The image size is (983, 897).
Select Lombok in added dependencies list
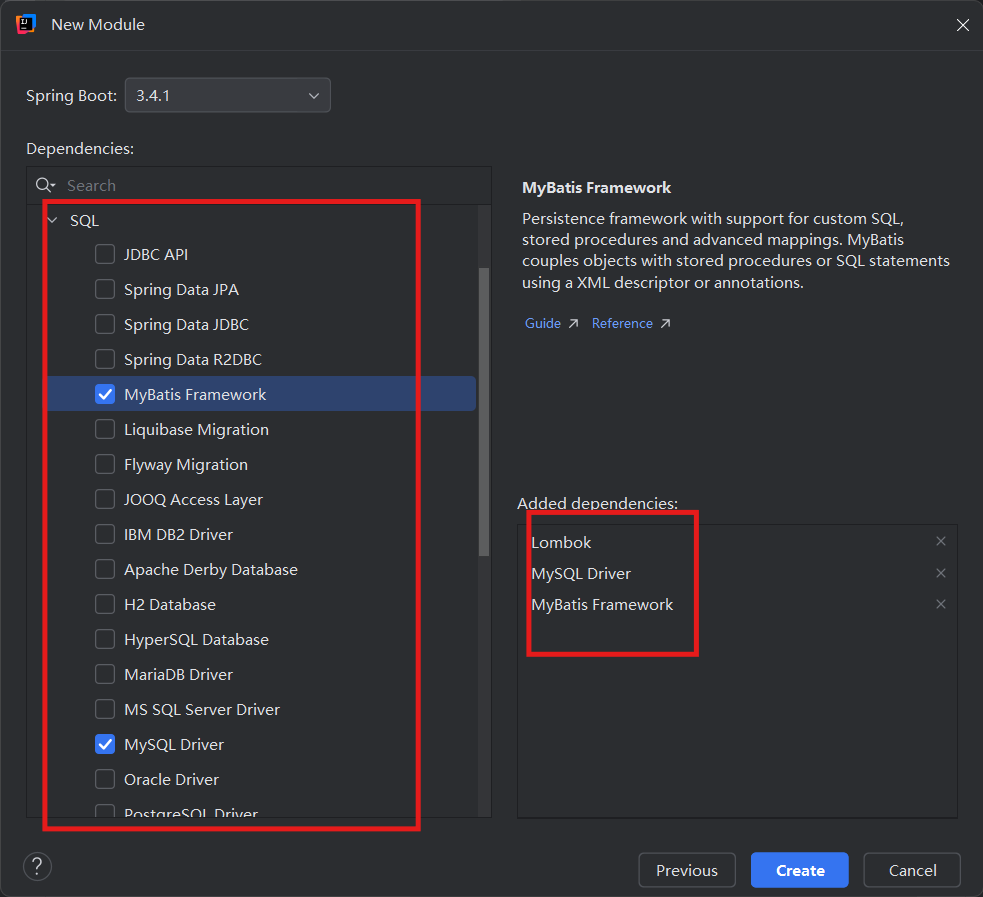561,542
